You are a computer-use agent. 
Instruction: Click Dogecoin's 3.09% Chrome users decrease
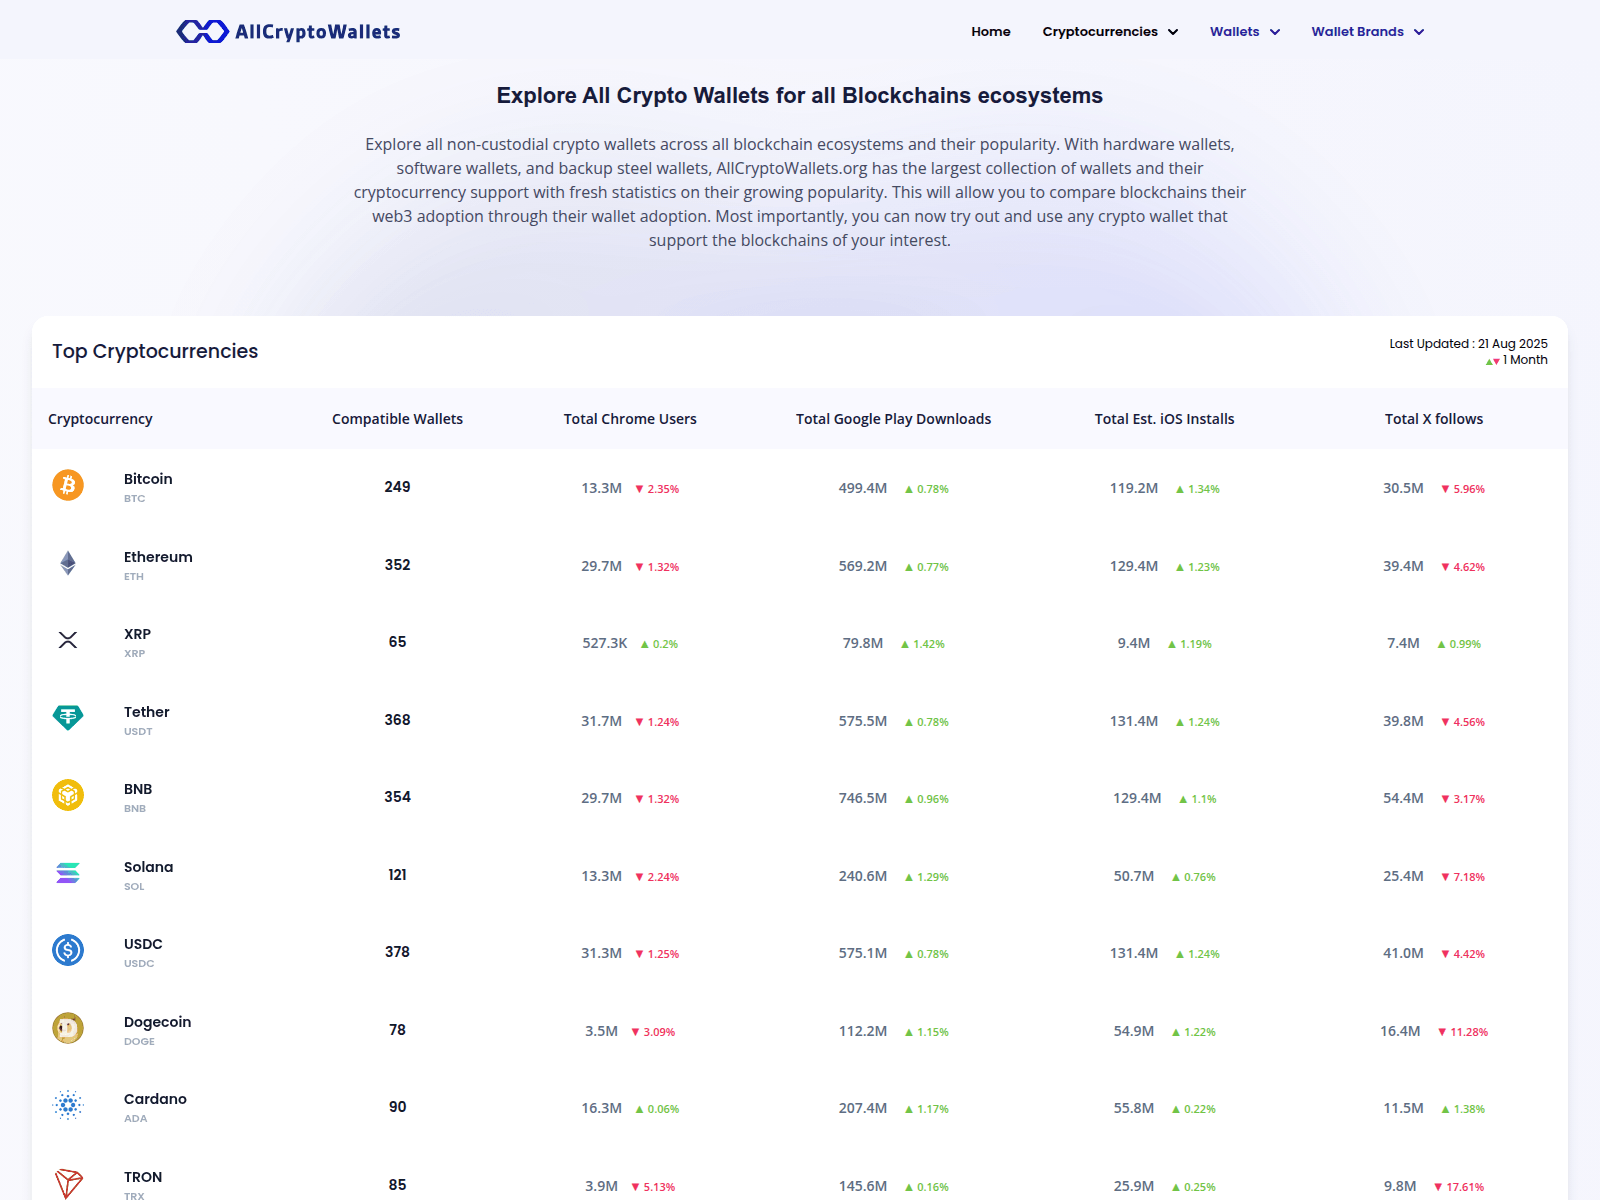(653, 1032)
